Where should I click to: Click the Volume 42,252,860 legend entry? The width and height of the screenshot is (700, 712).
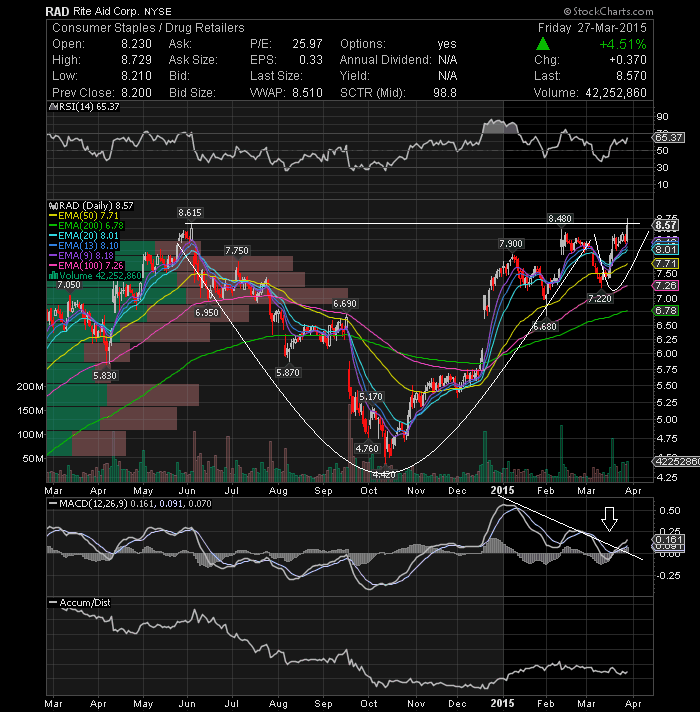click(x=95, y=276)
